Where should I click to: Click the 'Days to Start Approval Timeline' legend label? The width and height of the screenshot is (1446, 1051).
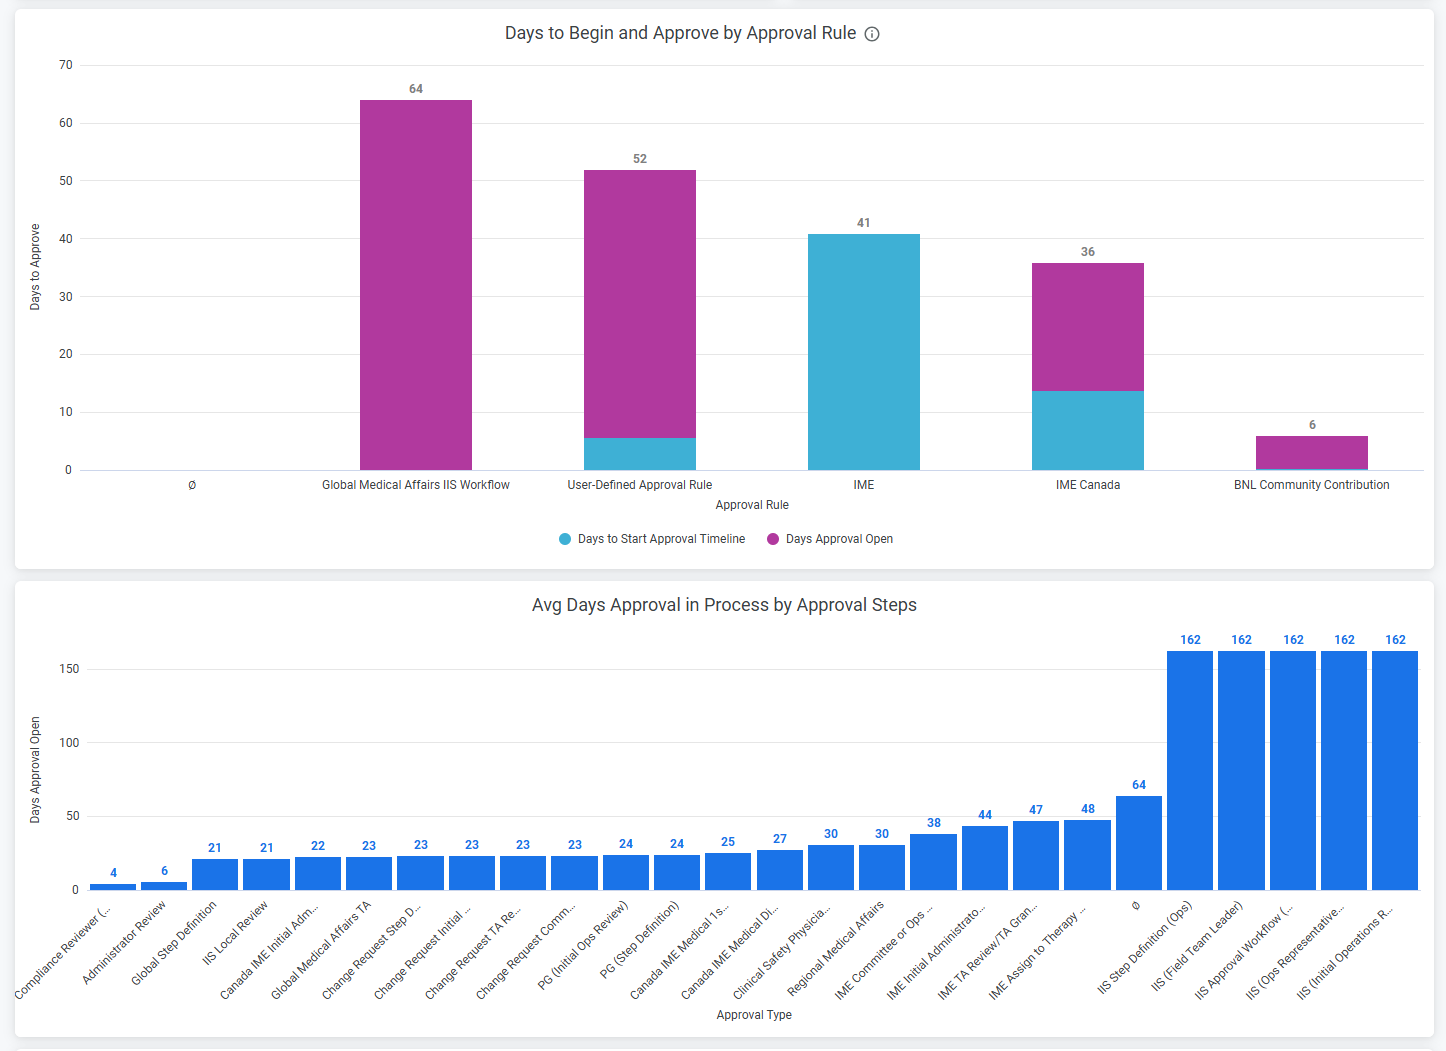pyautogui.click(x=661, y=539)
